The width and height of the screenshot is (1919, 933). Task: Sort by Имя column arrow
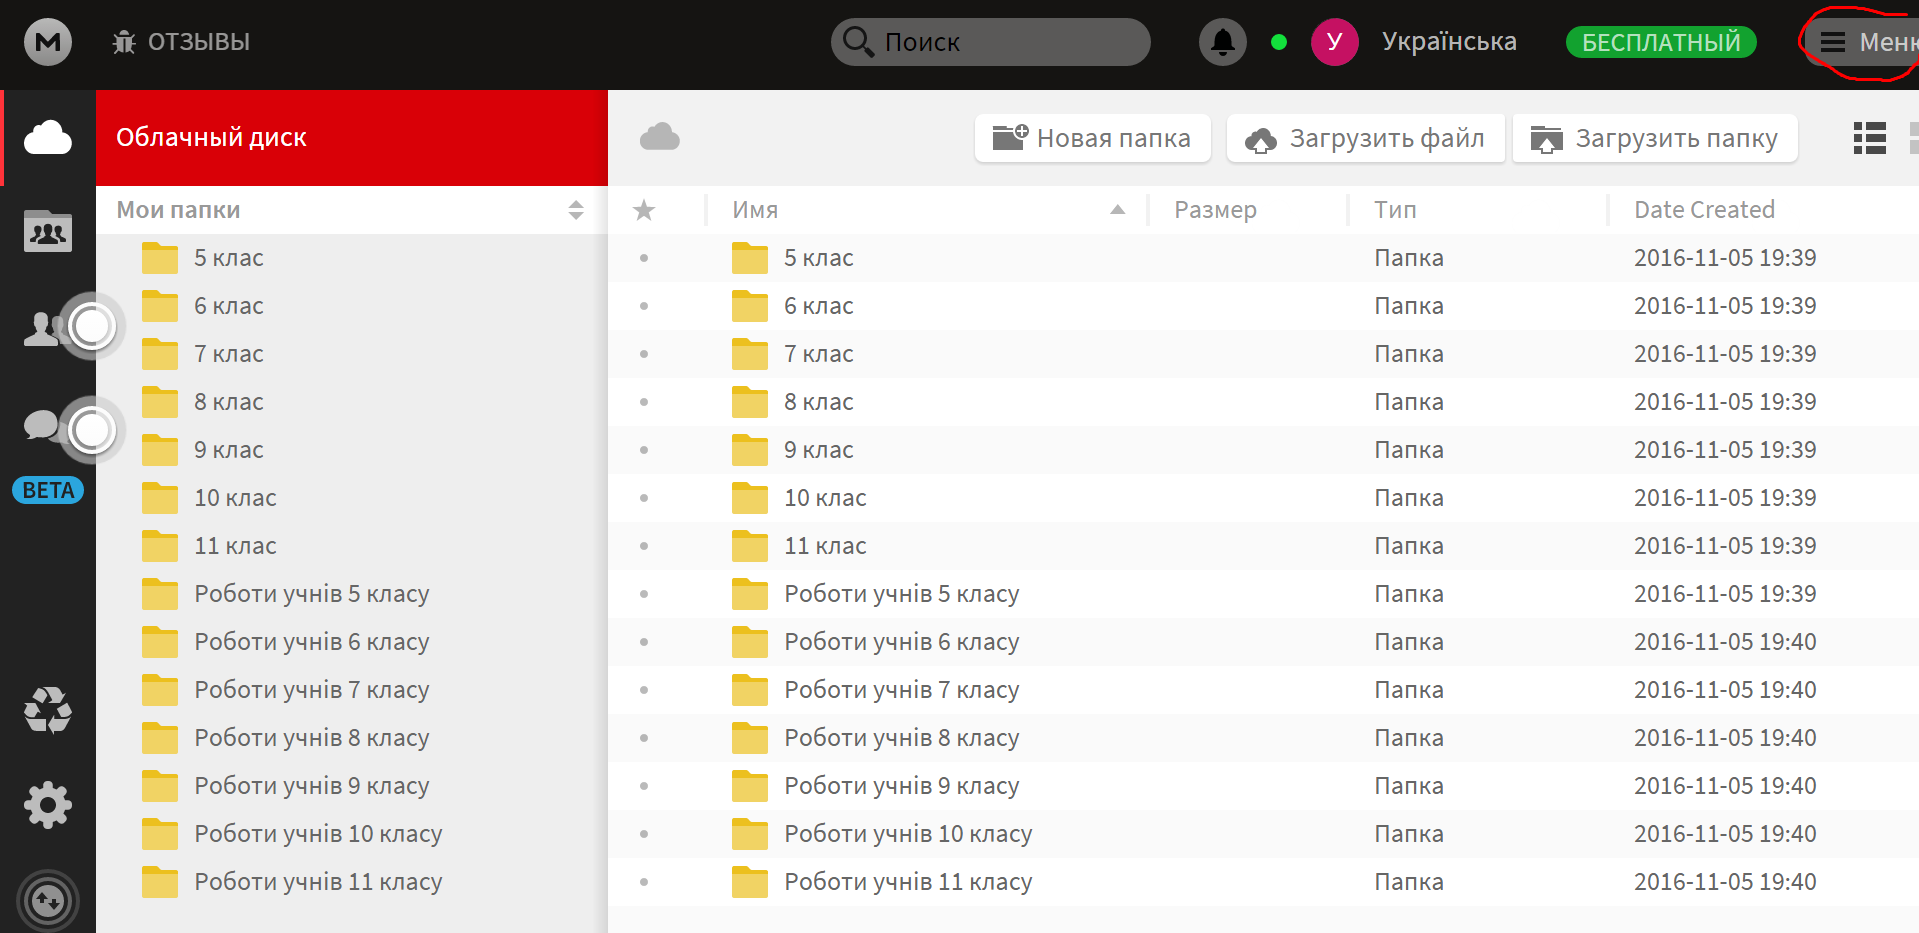coord(1118,210)
